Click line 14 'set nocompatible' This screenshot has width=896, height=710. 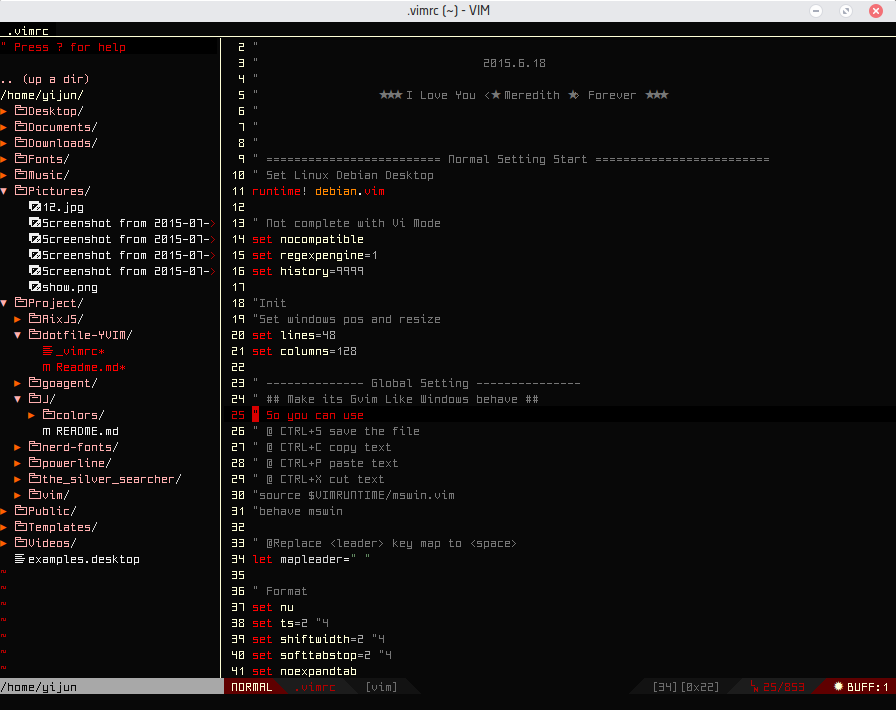[308, 239]
